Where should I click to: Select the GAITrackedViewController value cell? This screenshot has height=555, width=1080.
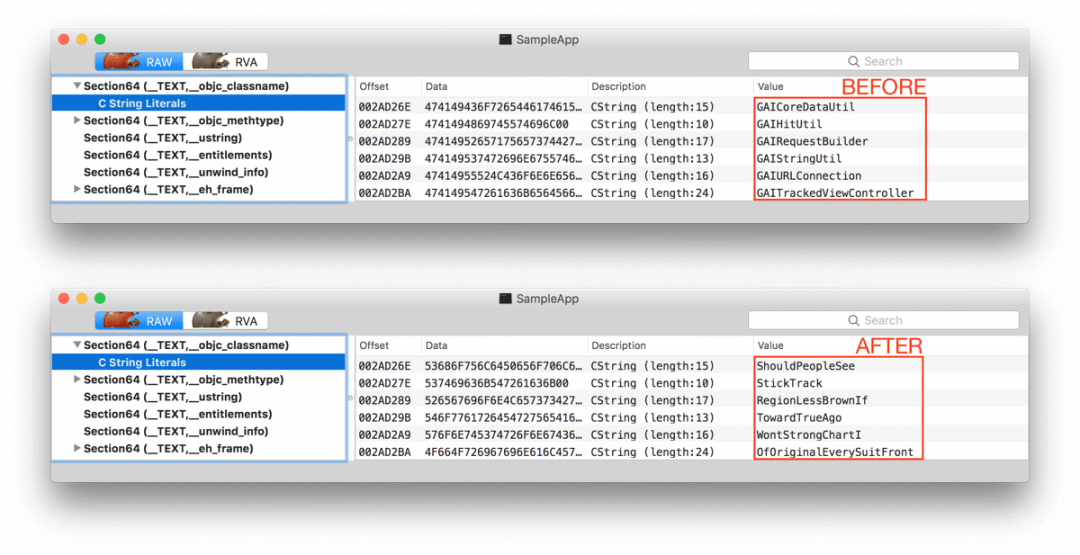point(835,193)
